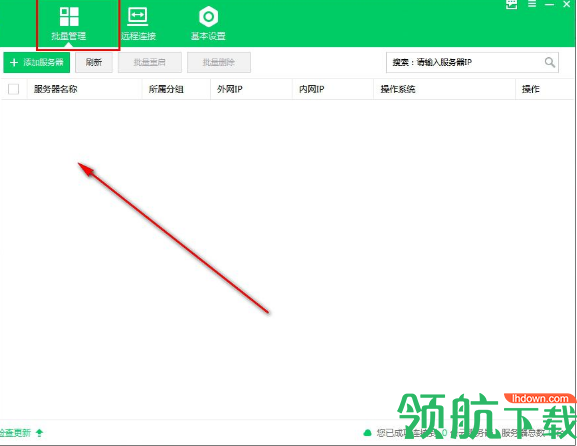577x446 pixels.
Task: Click the 操作系统 column header
Action: pyautogui.click(x=398, y=89)
